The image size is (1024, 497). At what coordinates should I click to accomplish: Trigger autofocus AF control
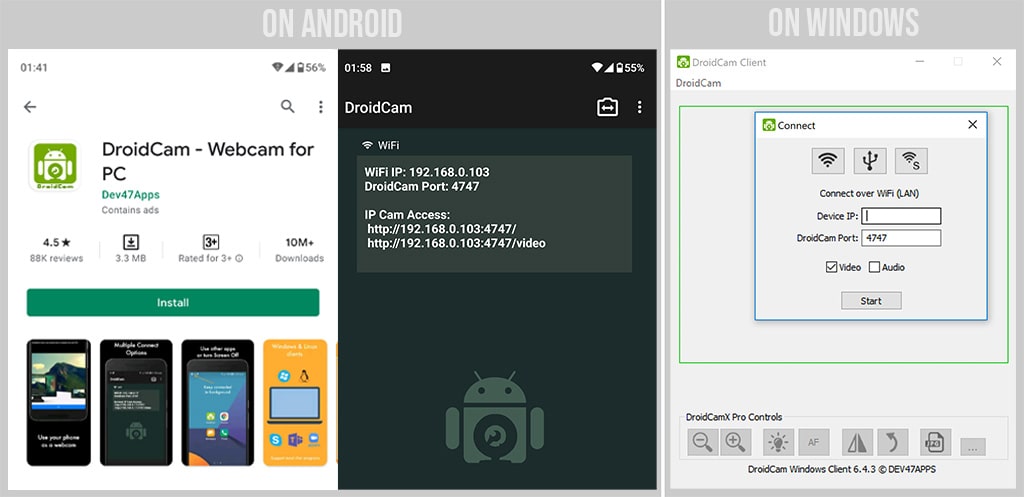[x=814, y=442]
